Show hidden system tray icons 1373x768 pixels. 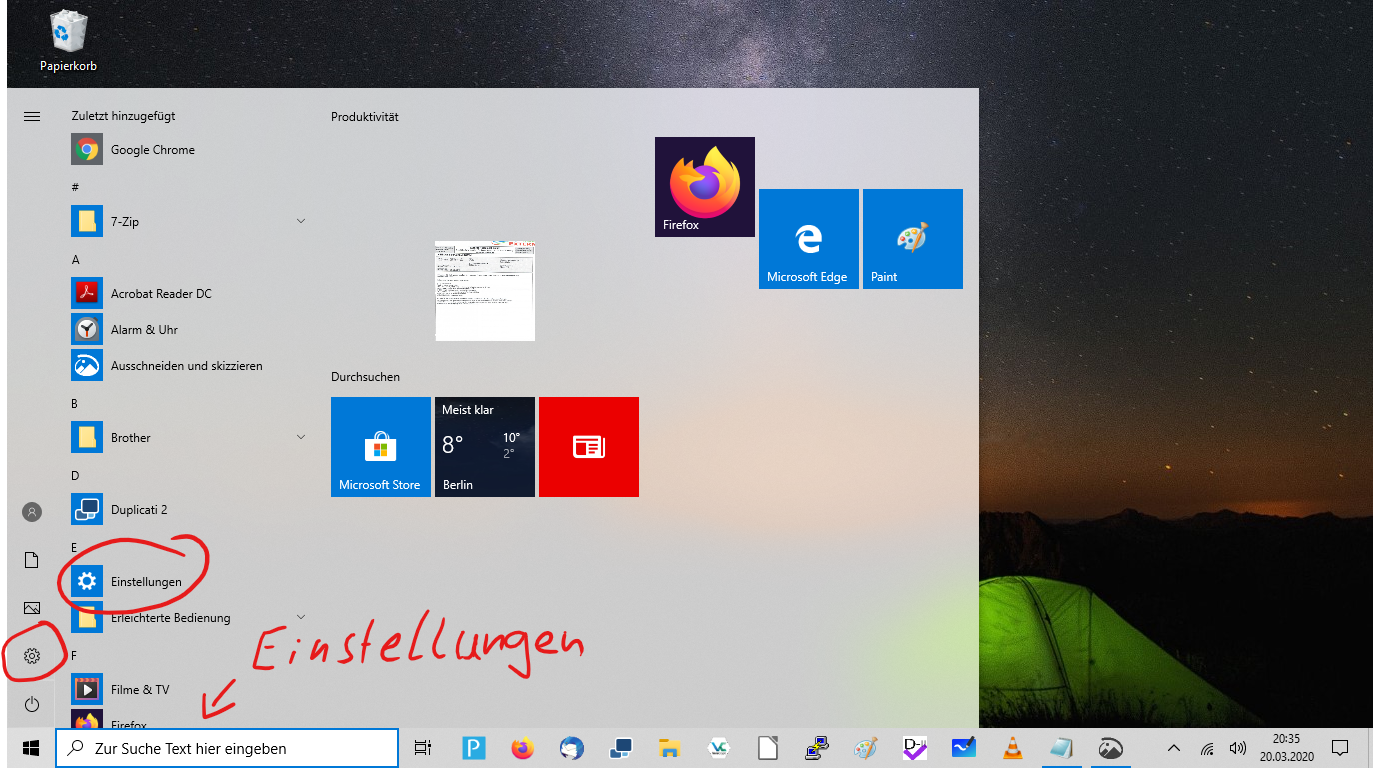[1174, 748]
